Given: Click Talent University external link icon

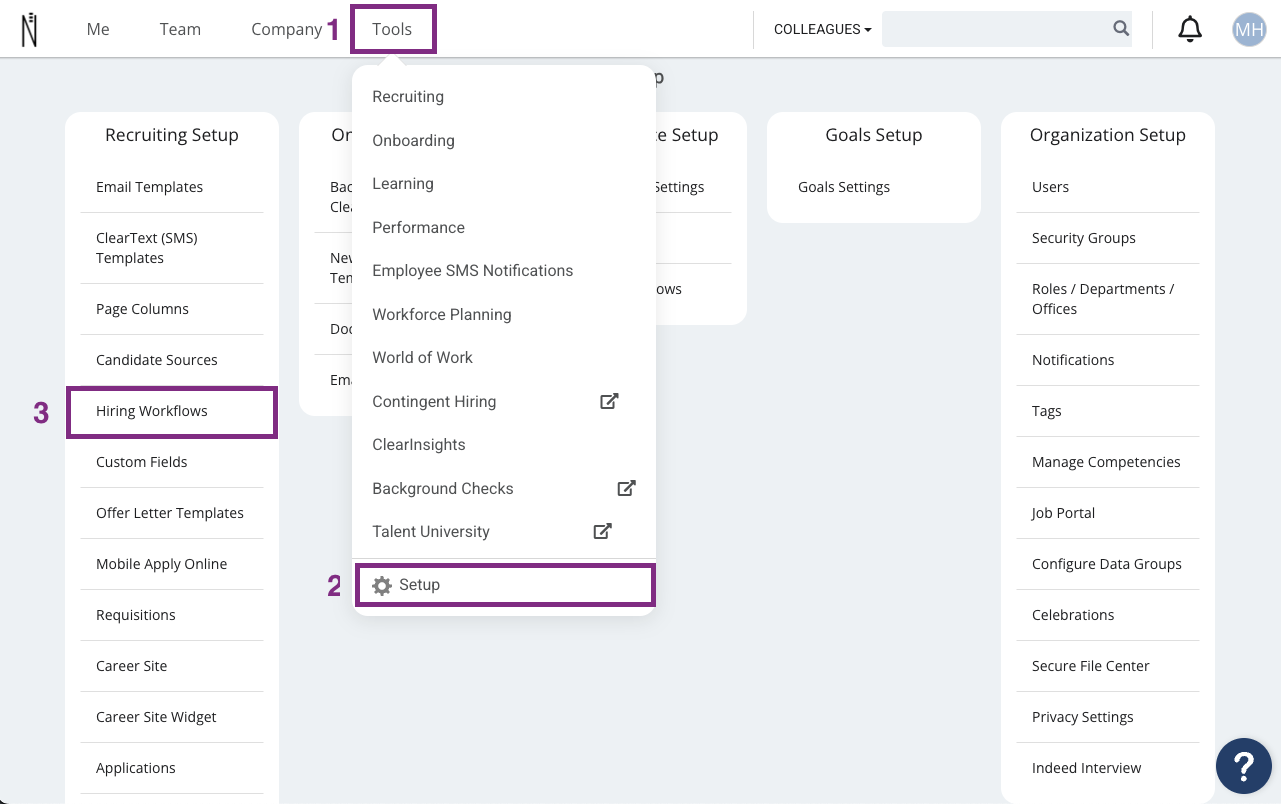Looking at the screenshot, I should click(602, 531).
